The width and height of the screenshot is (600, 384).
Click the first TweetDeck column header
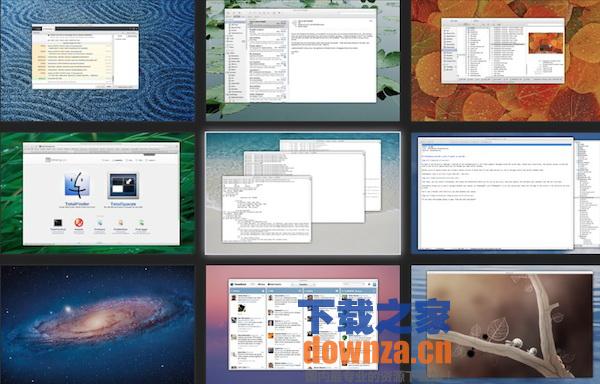click(247, 291)
